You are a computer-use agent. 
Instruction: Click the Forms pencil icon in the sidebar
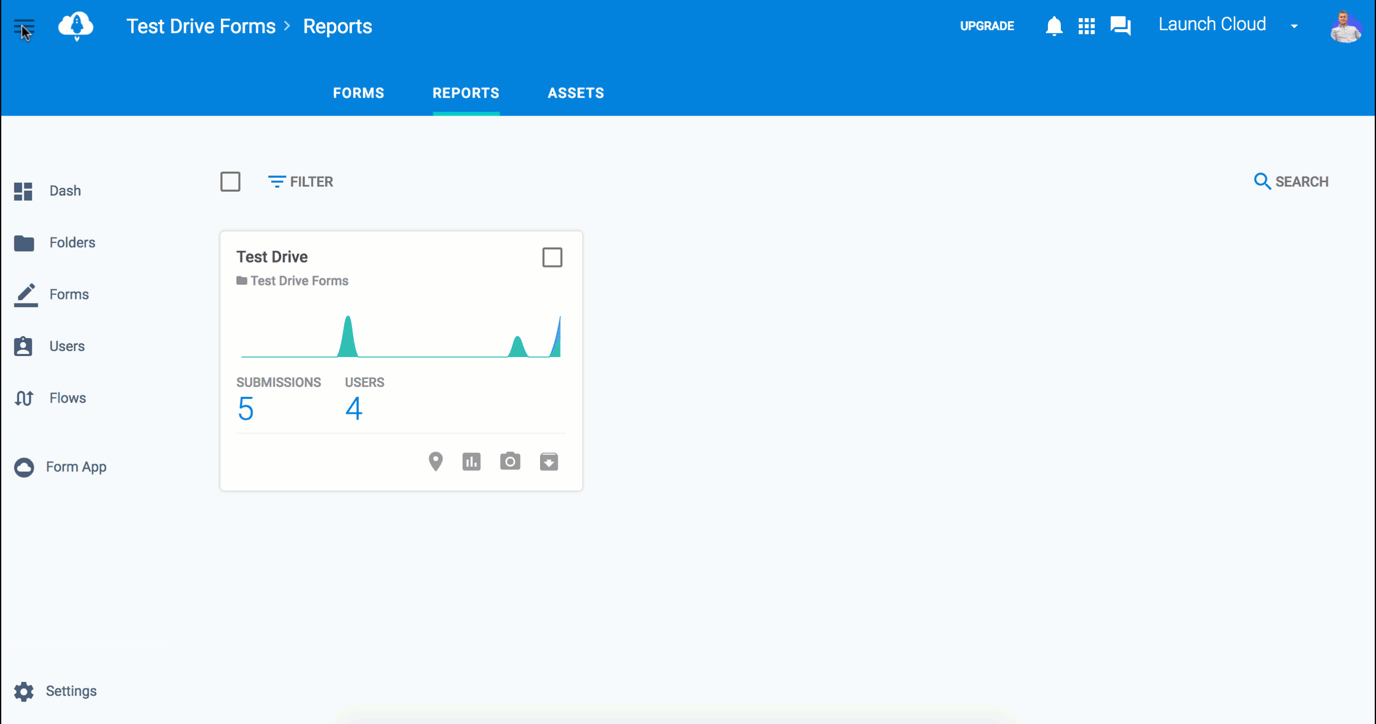[x=25, y=295]
